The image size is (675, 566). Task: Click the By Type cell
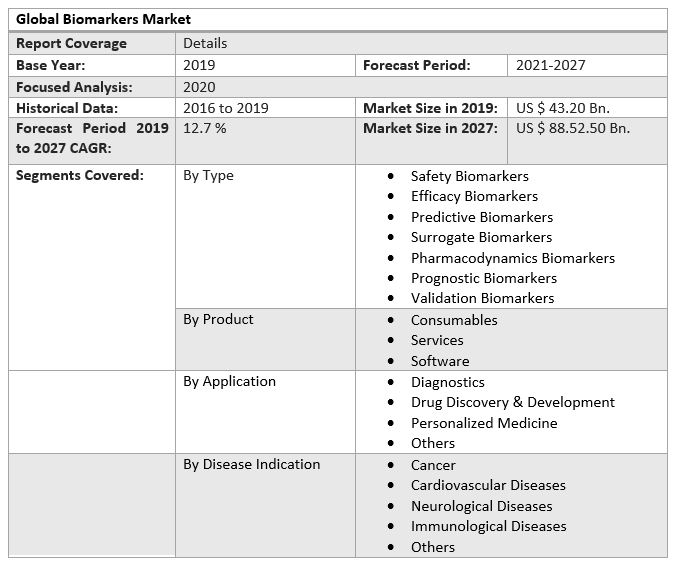pos(208,175)
